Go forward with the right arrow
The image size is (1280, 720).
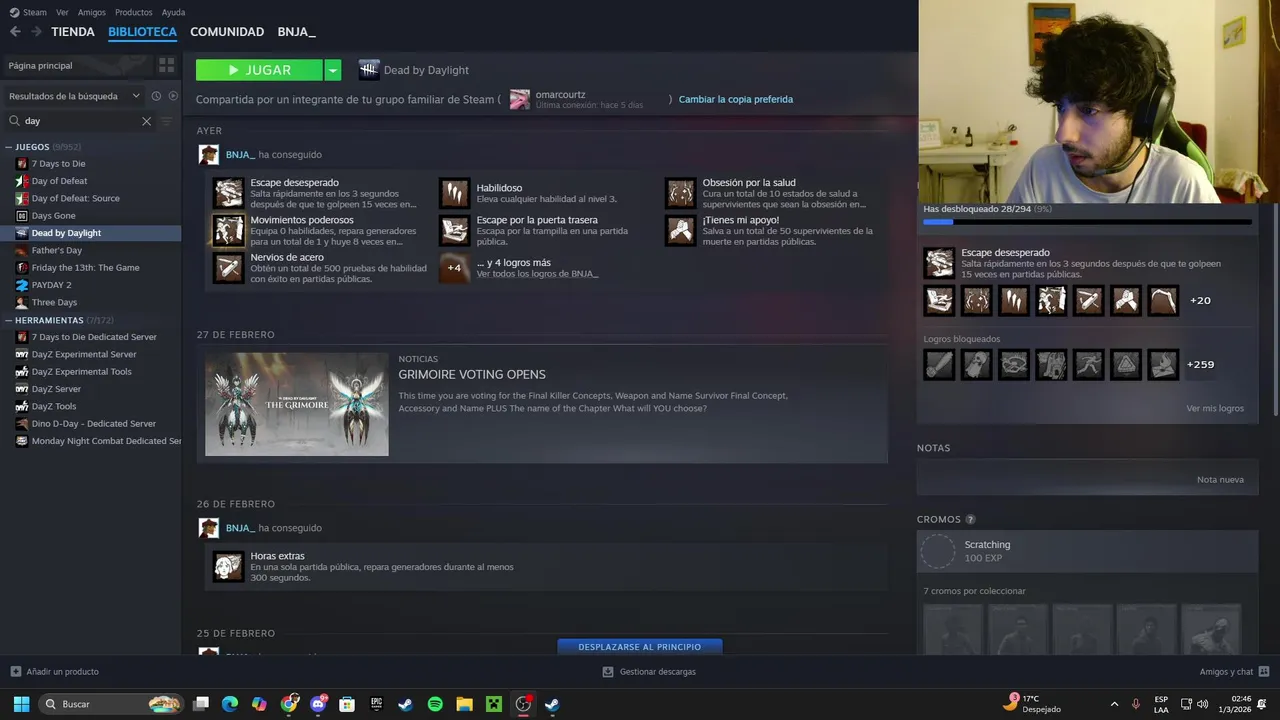36,32
